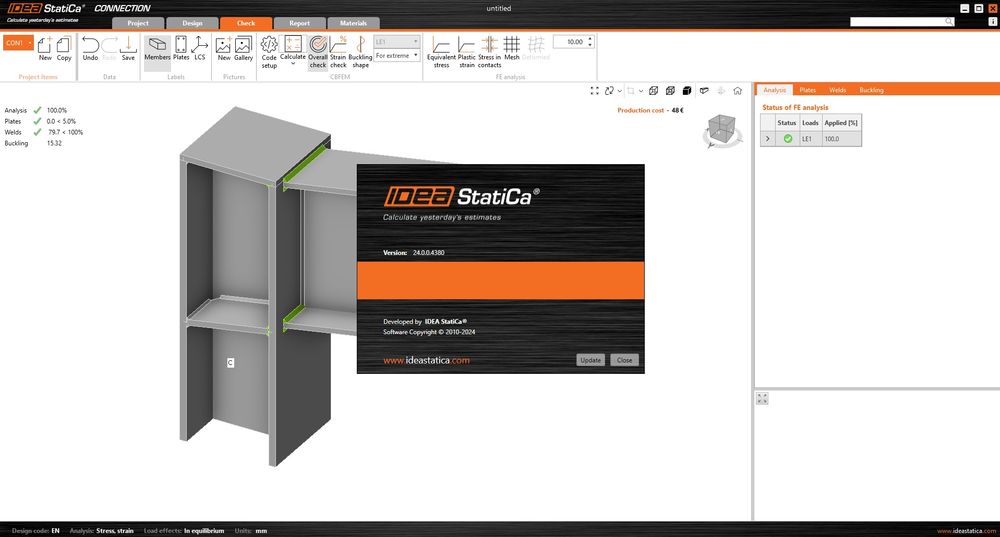Expand the LE1 row in analysis table
This screenshot has height=537, width=1000.
(768, 138)
